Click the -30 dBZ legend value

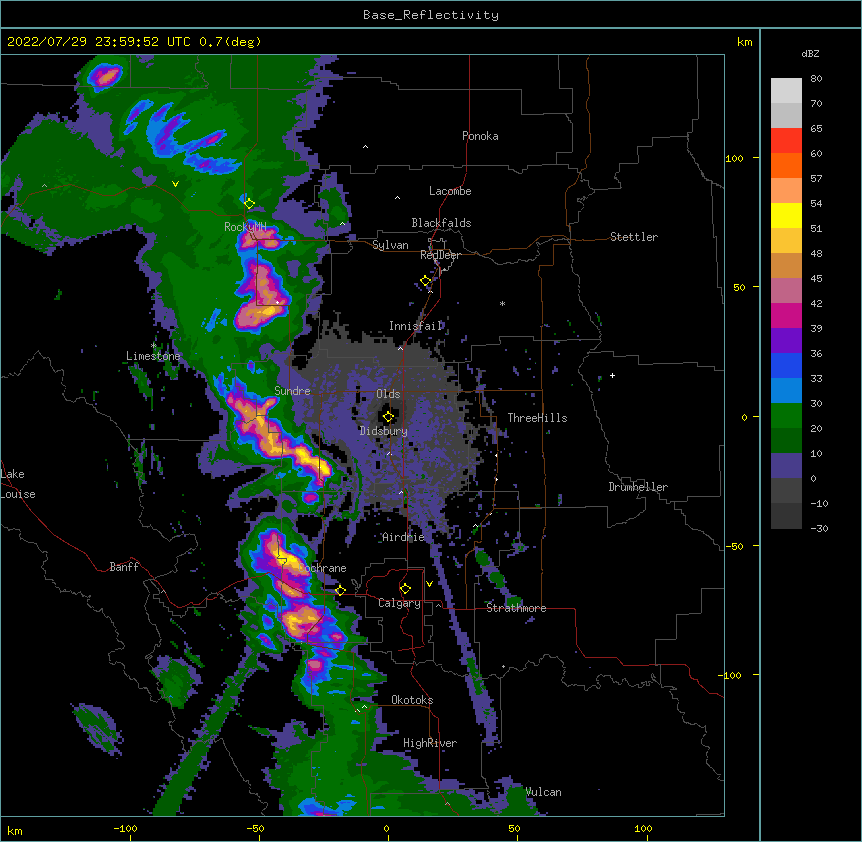pyautogui.click(x=819, y=528)
